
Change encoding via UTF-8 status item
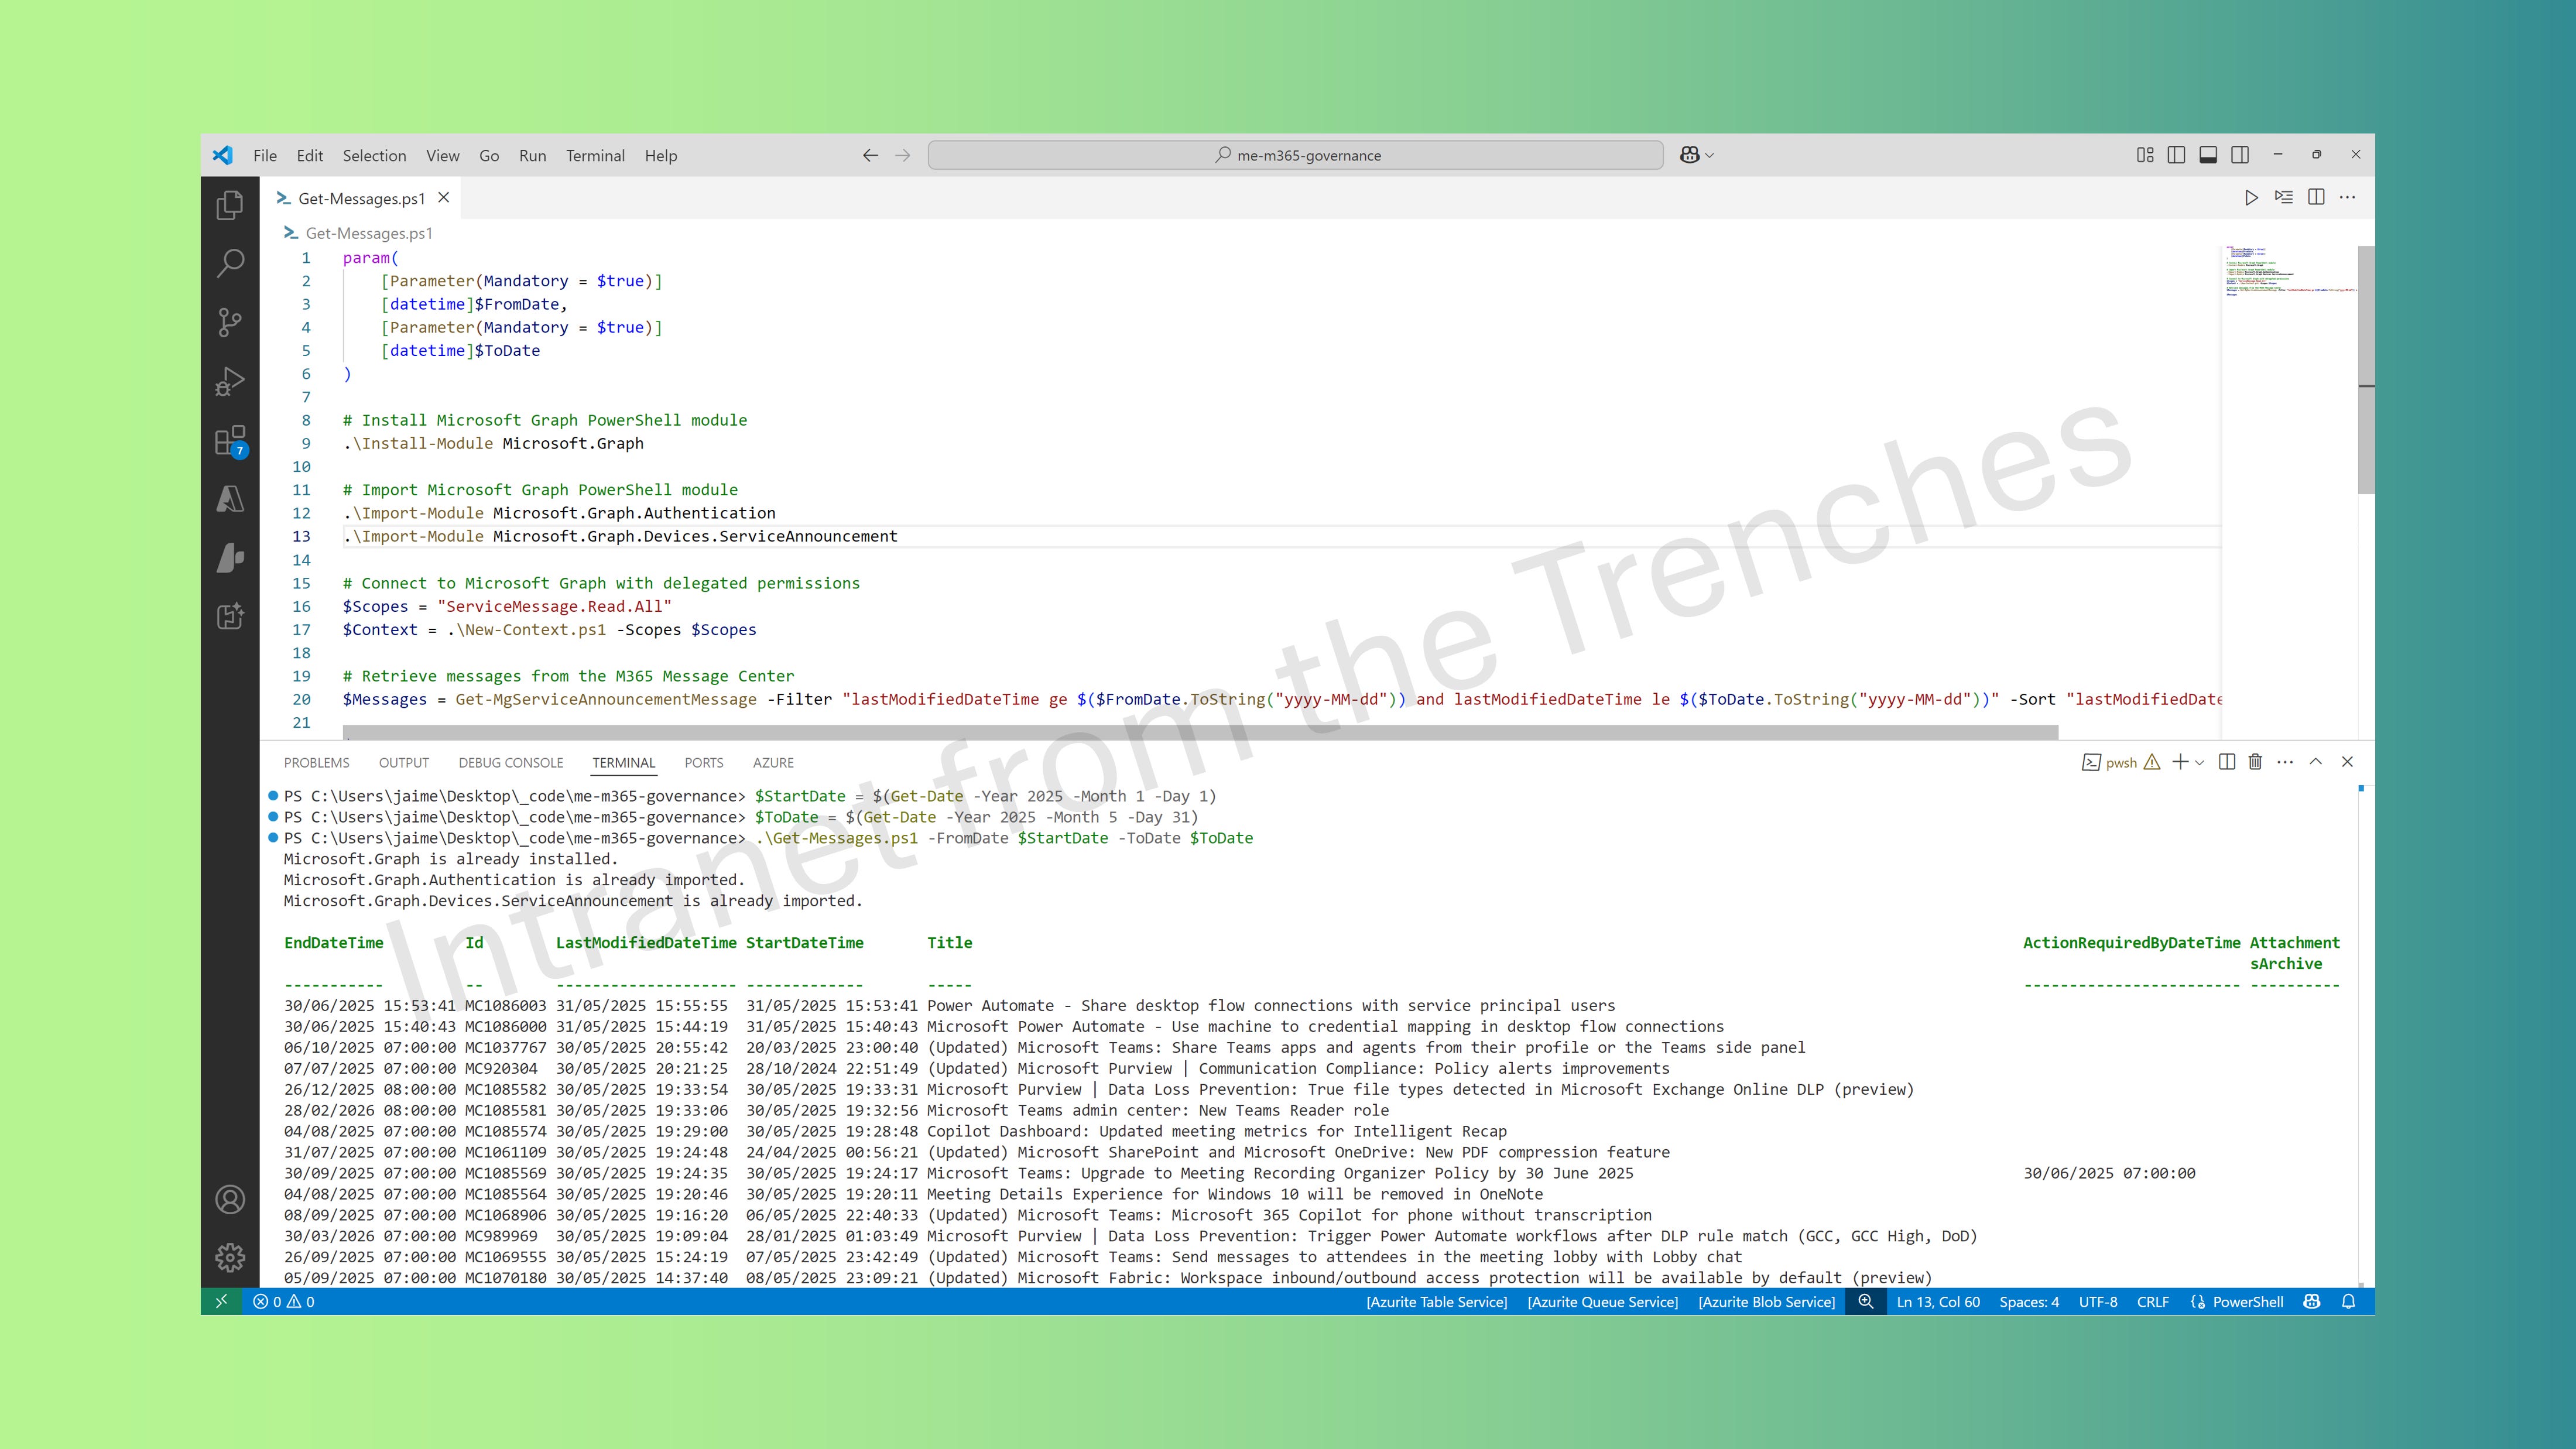click(x=2098, y=1301)
